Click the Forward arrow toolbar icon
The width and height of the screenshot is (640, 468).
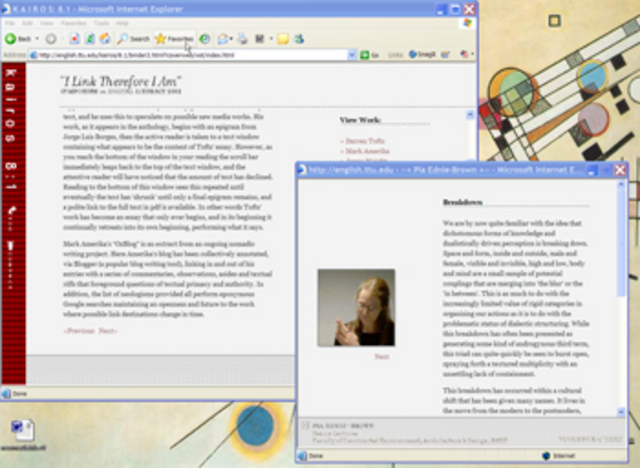tap(51, 39)
